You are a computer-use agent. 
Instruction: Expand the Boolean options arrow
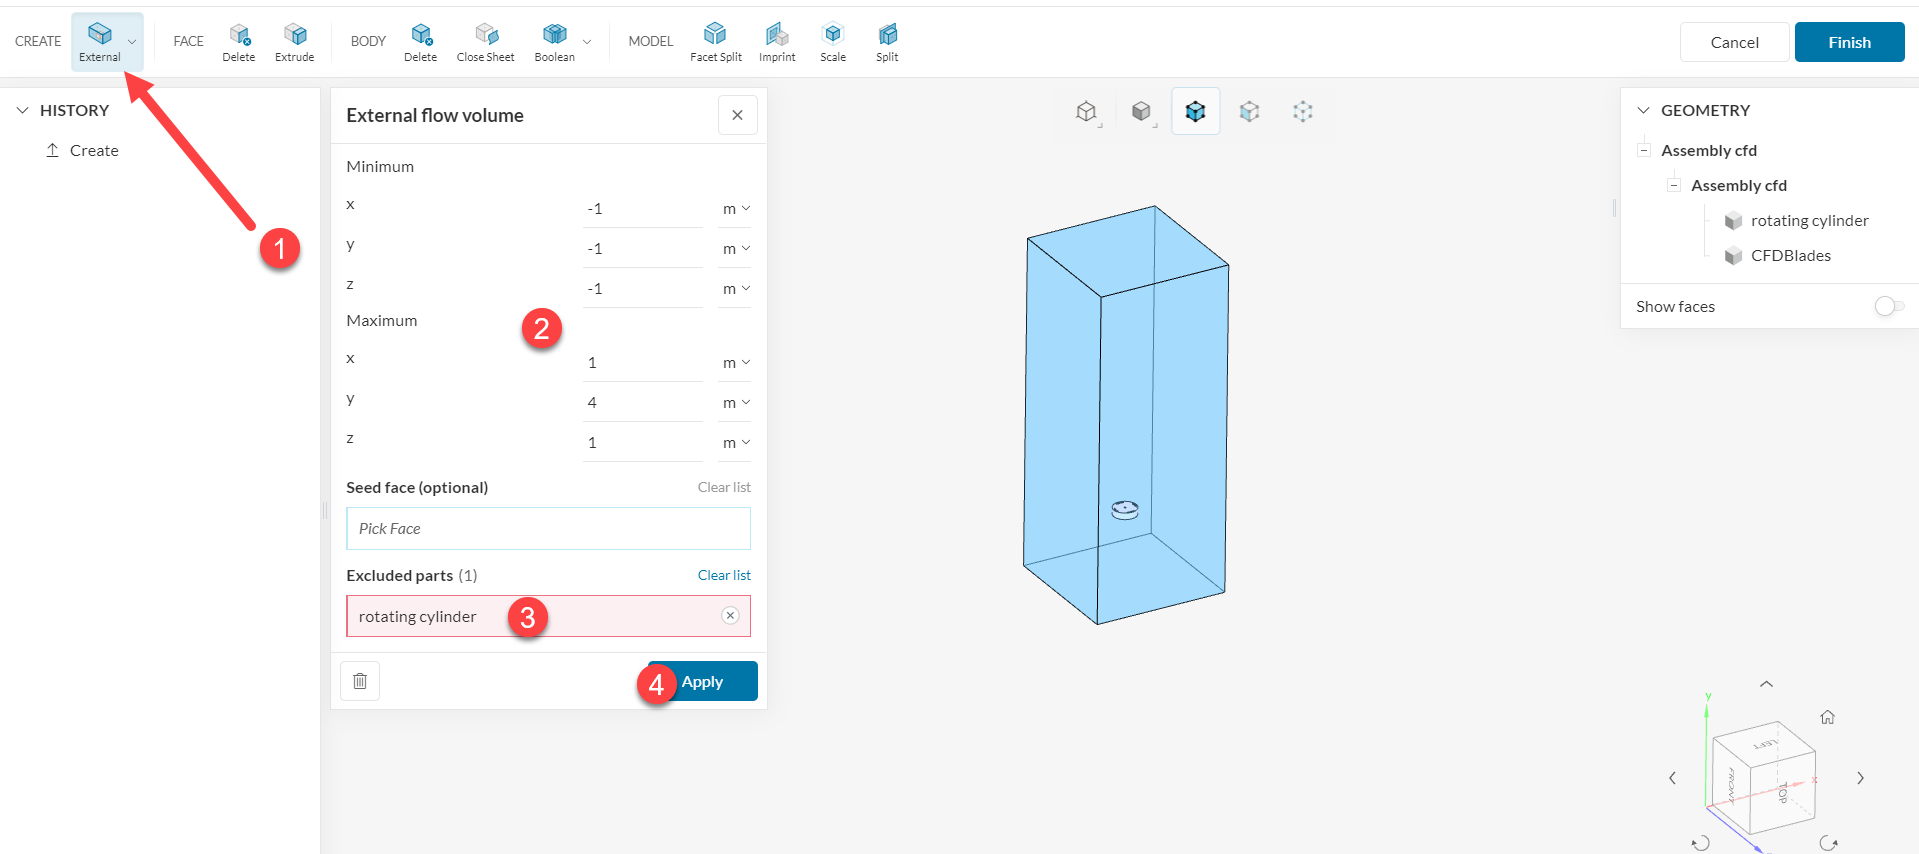(587, 42)
